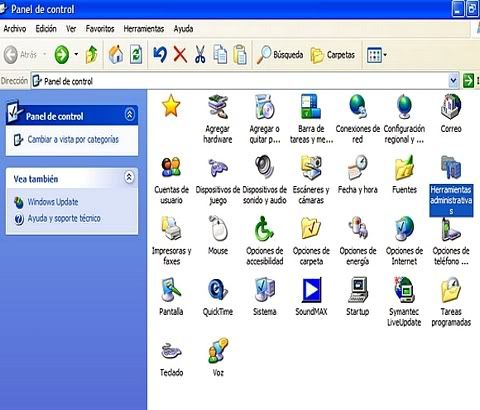Open the SoundMAX icon
Viewport: 480px width, 410px height.
[x=312, y=290]
